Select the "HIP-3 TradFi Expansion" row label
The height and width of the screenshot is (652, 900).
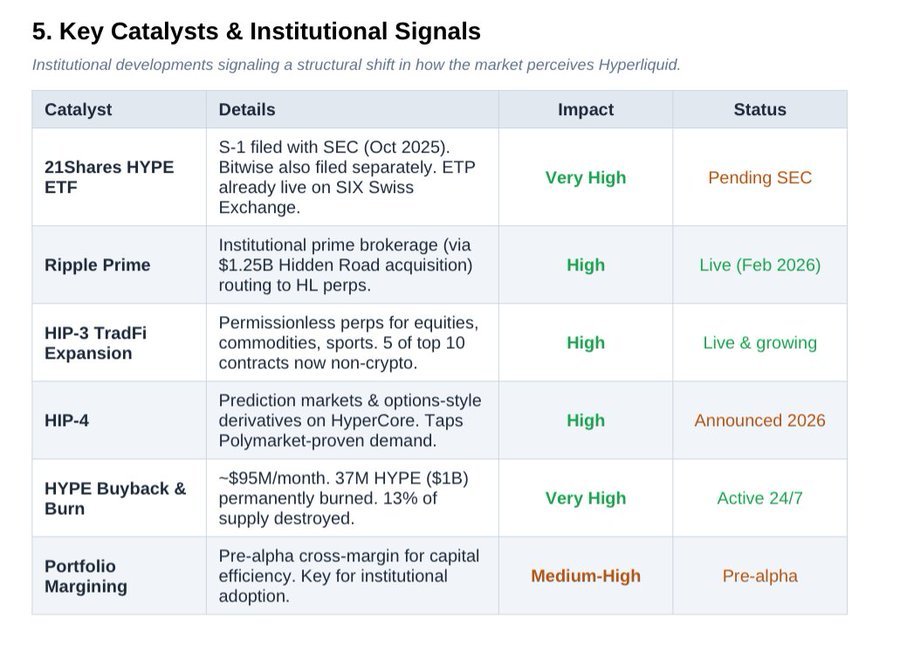click(x=95, y=342)
